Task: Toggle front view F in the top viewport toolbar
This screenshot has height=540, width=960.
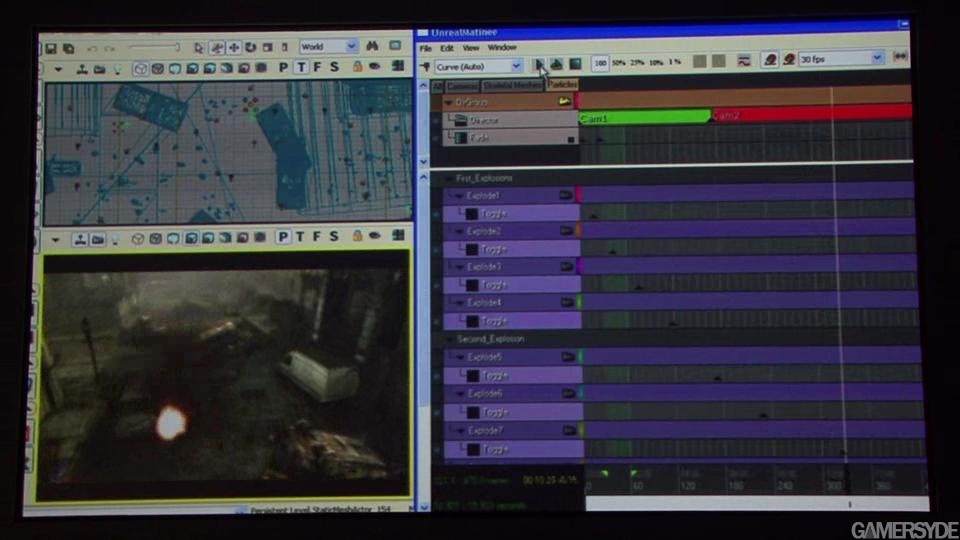Action: [318, 67]
